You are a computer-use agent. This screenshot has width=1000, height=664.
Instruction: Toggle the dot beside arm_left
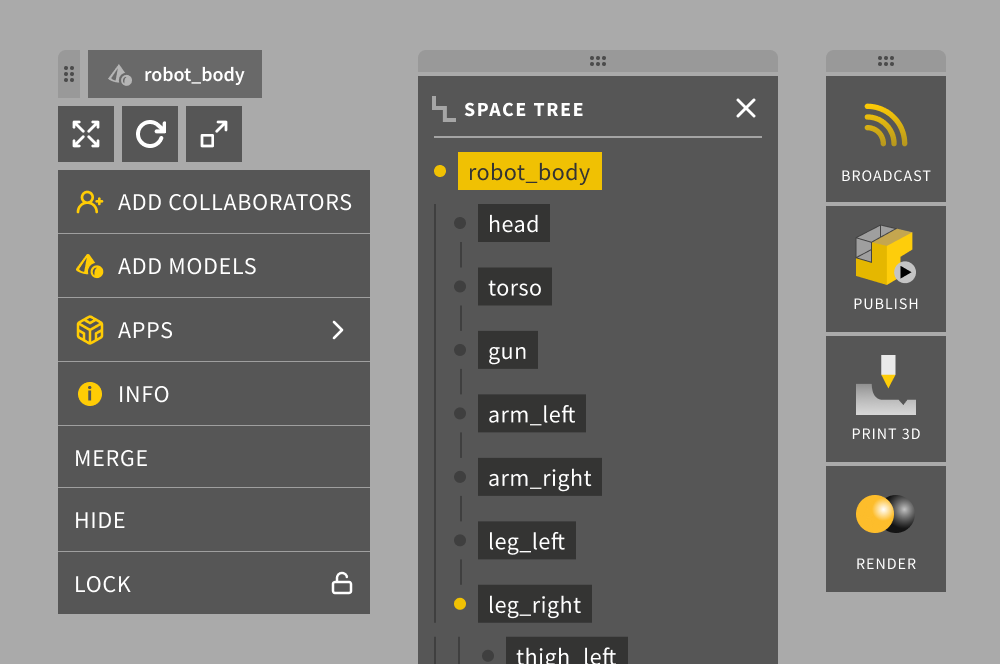(x=460, y=413)
